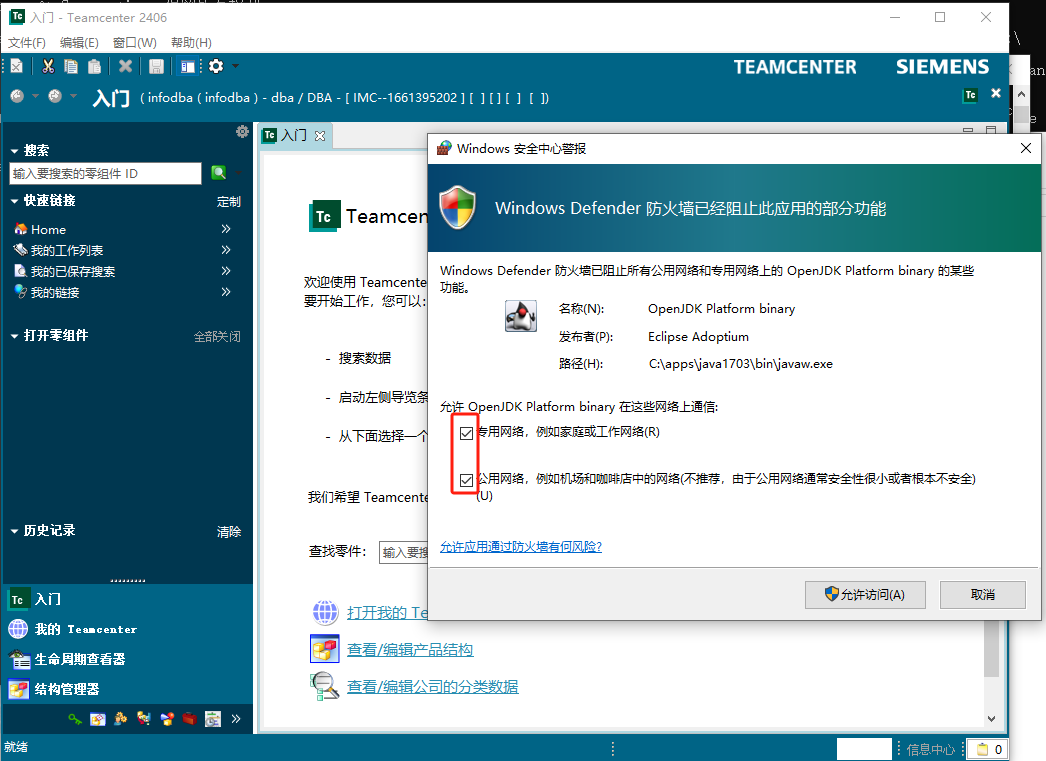Viewport: 1046px width, 761px height.
Task: Click the Copy icon in Teamcenter toolbar
Action: pos(71,66)
